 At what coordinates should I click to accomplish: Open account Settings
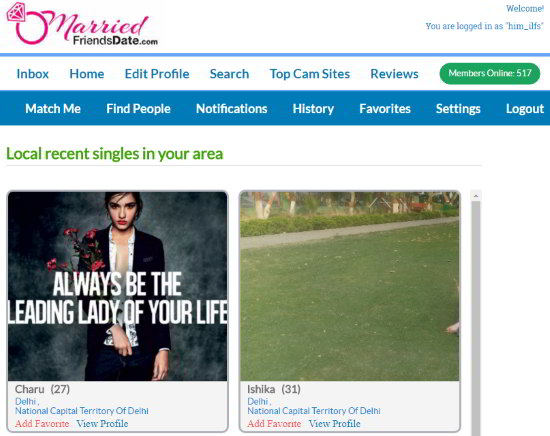(458, 109)
